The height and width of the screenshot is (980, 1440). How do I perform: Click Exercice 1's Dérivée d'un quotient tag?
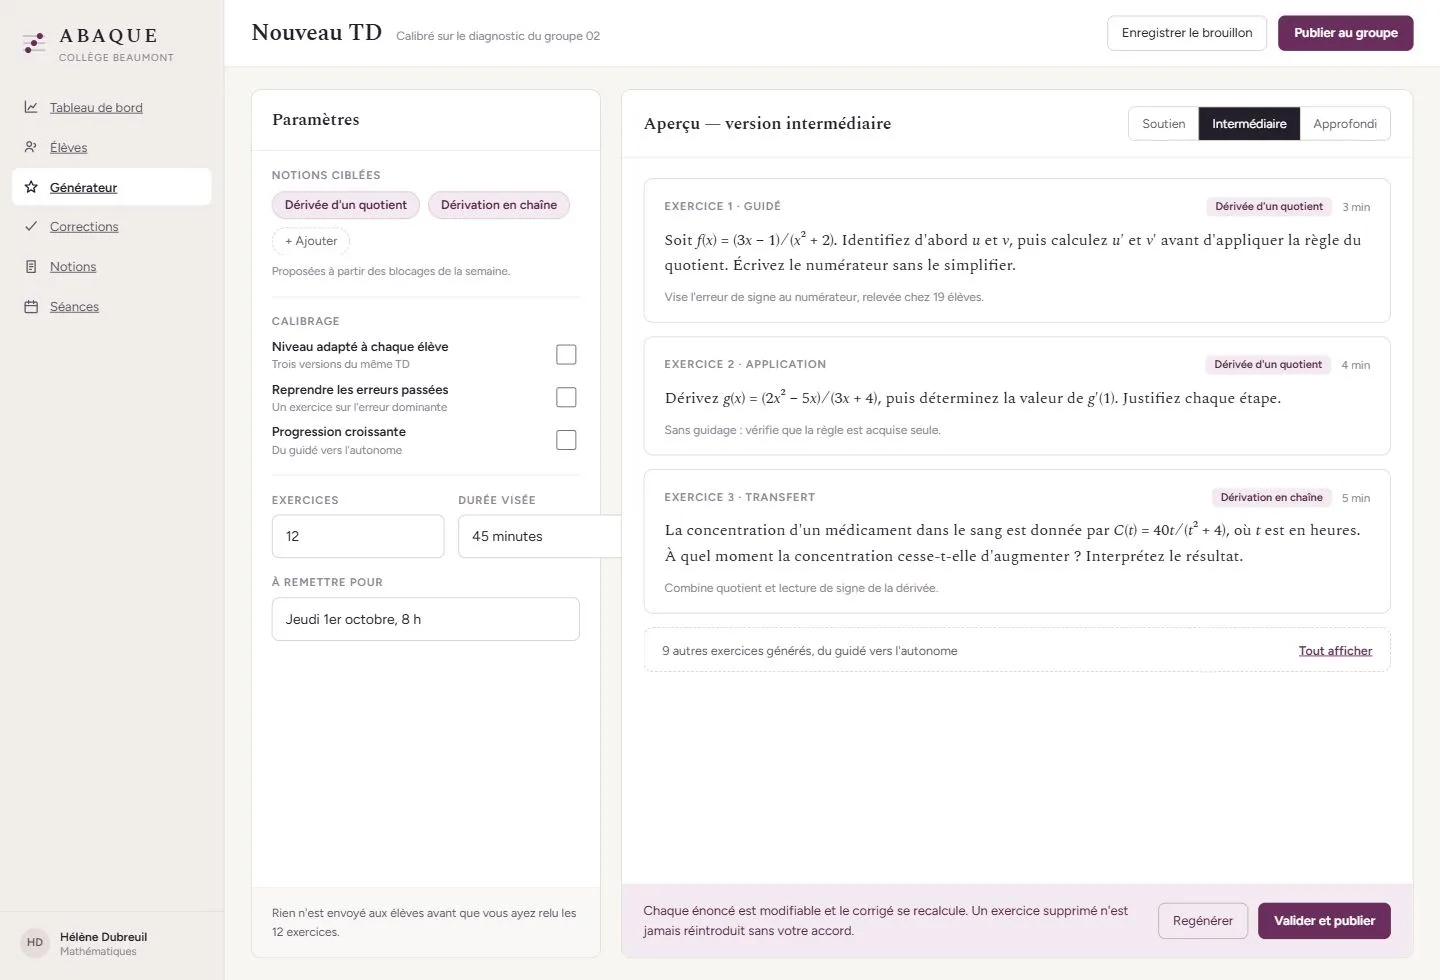pyautogui.click(x=1269, y=207)
